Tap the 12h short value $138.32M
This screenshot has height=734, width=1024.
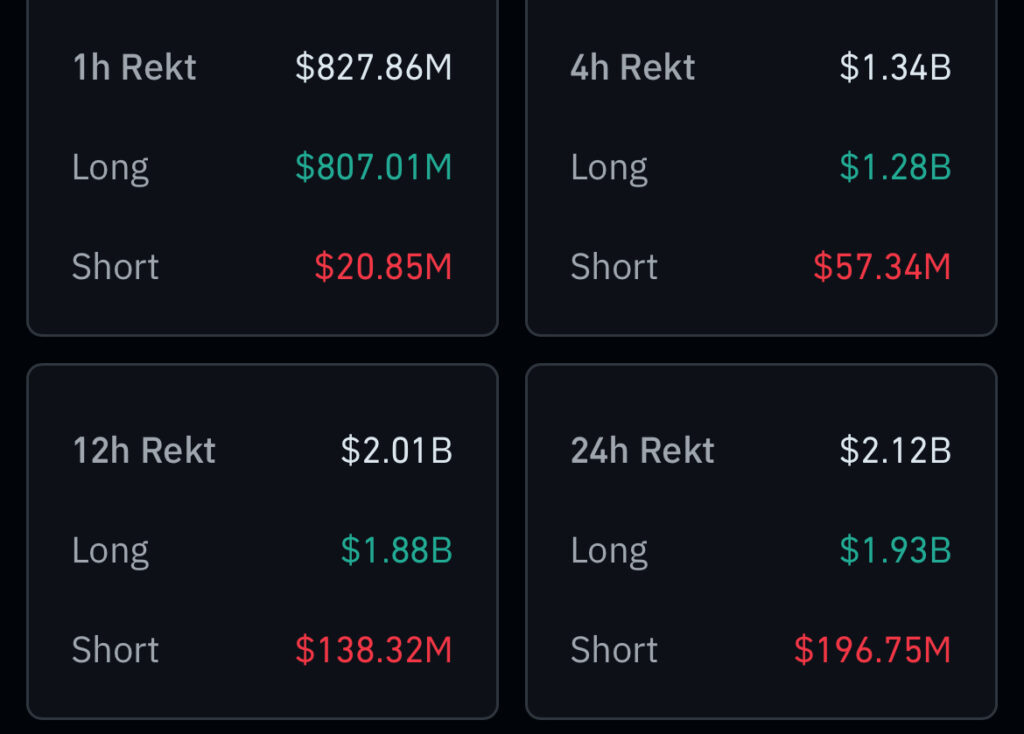point(373,650)
